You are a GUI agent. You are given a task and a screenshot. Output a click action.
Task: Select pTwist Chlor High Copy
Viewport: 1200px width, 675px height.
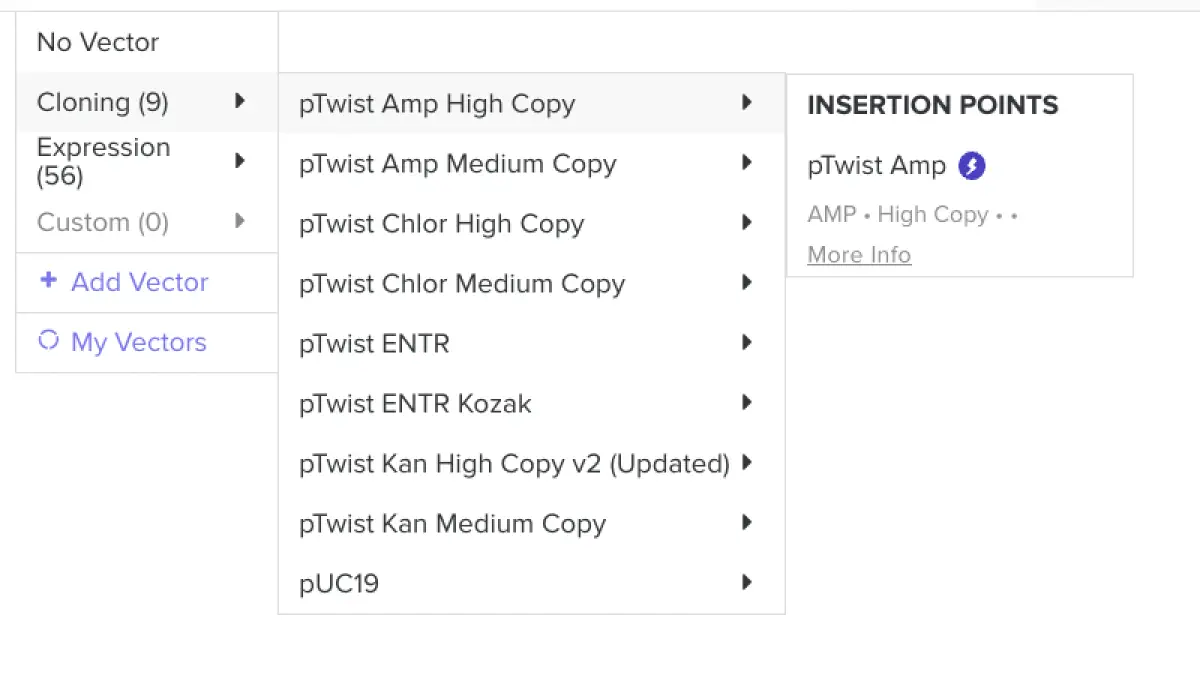tap(441, 224)
